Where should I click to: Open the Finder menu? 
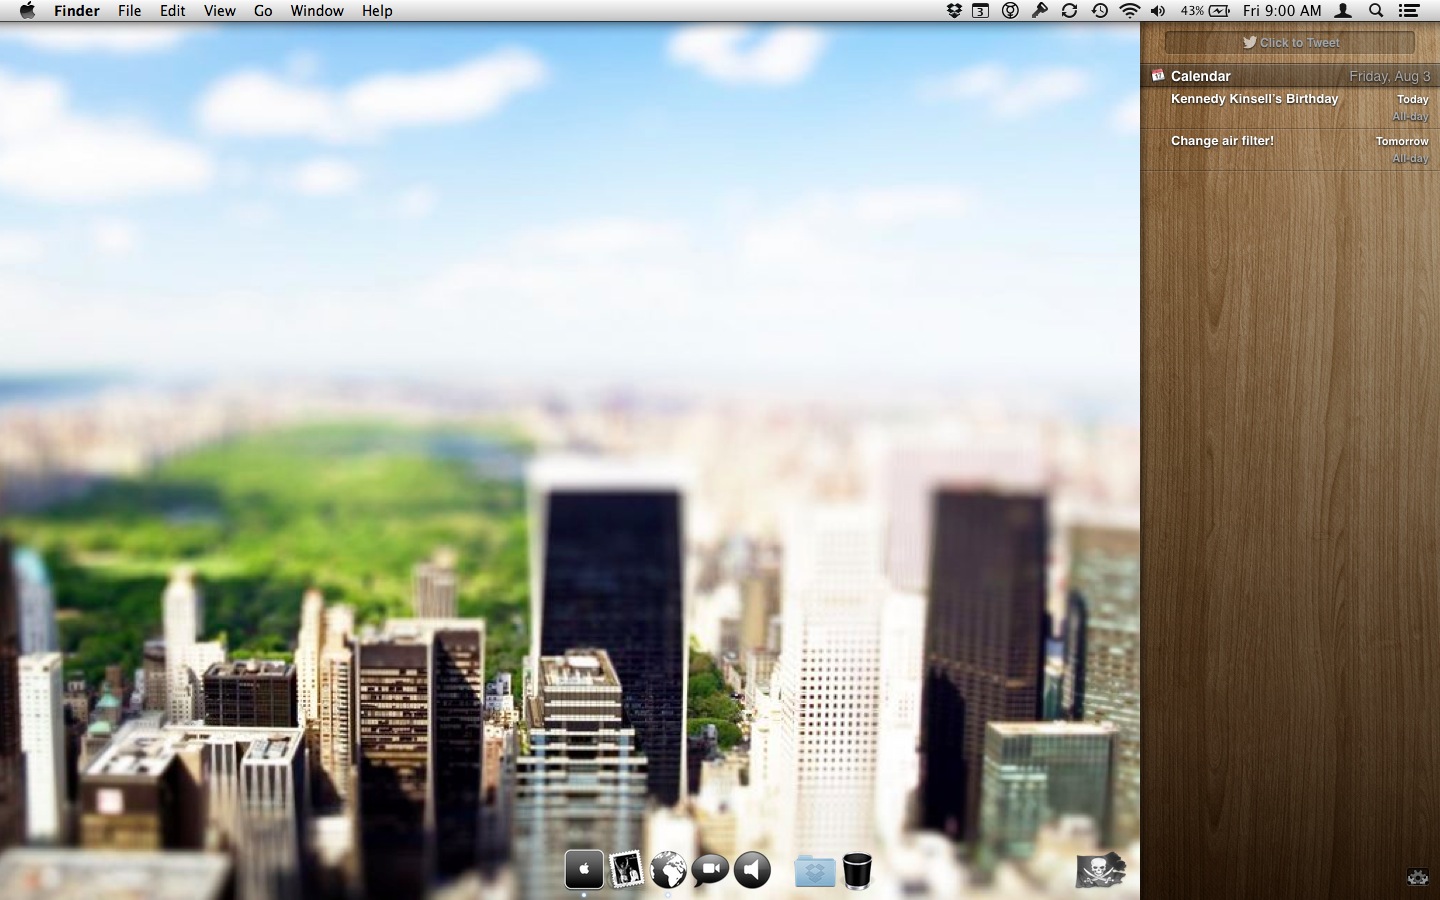pos(77,11)
